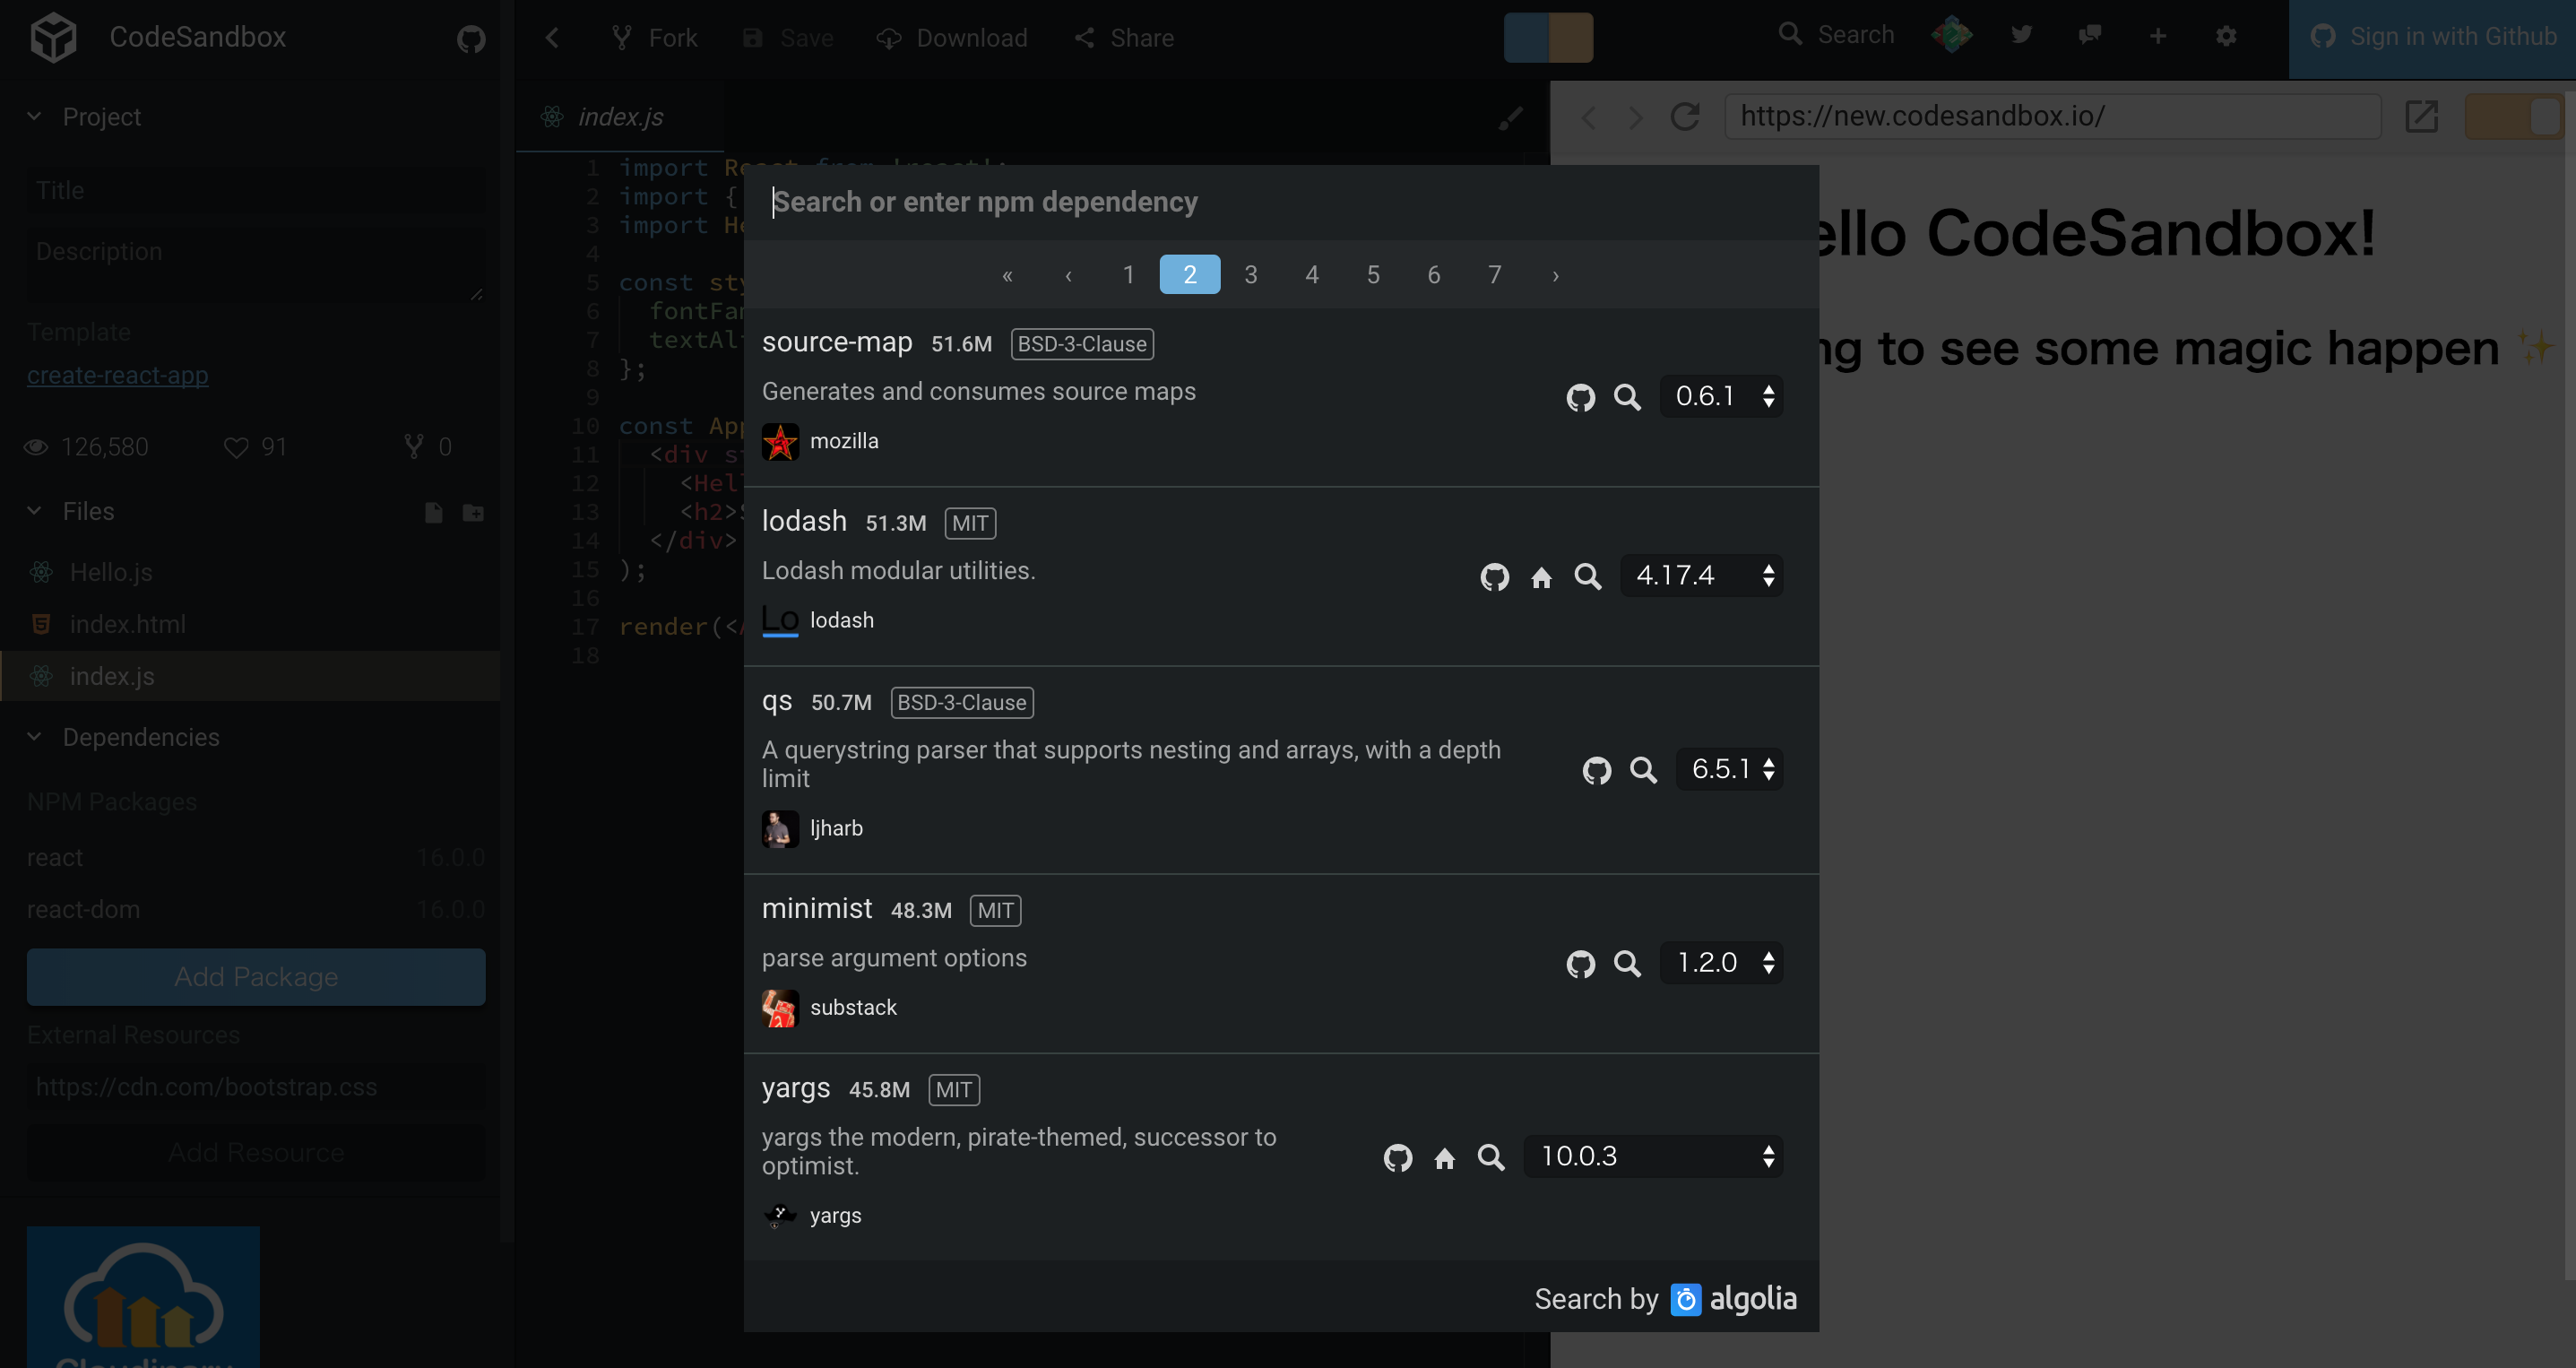The width and height of the screenshot is (2576, 1368).
Task: Visit lodash homepage icon
Action: click(1541, 577)
